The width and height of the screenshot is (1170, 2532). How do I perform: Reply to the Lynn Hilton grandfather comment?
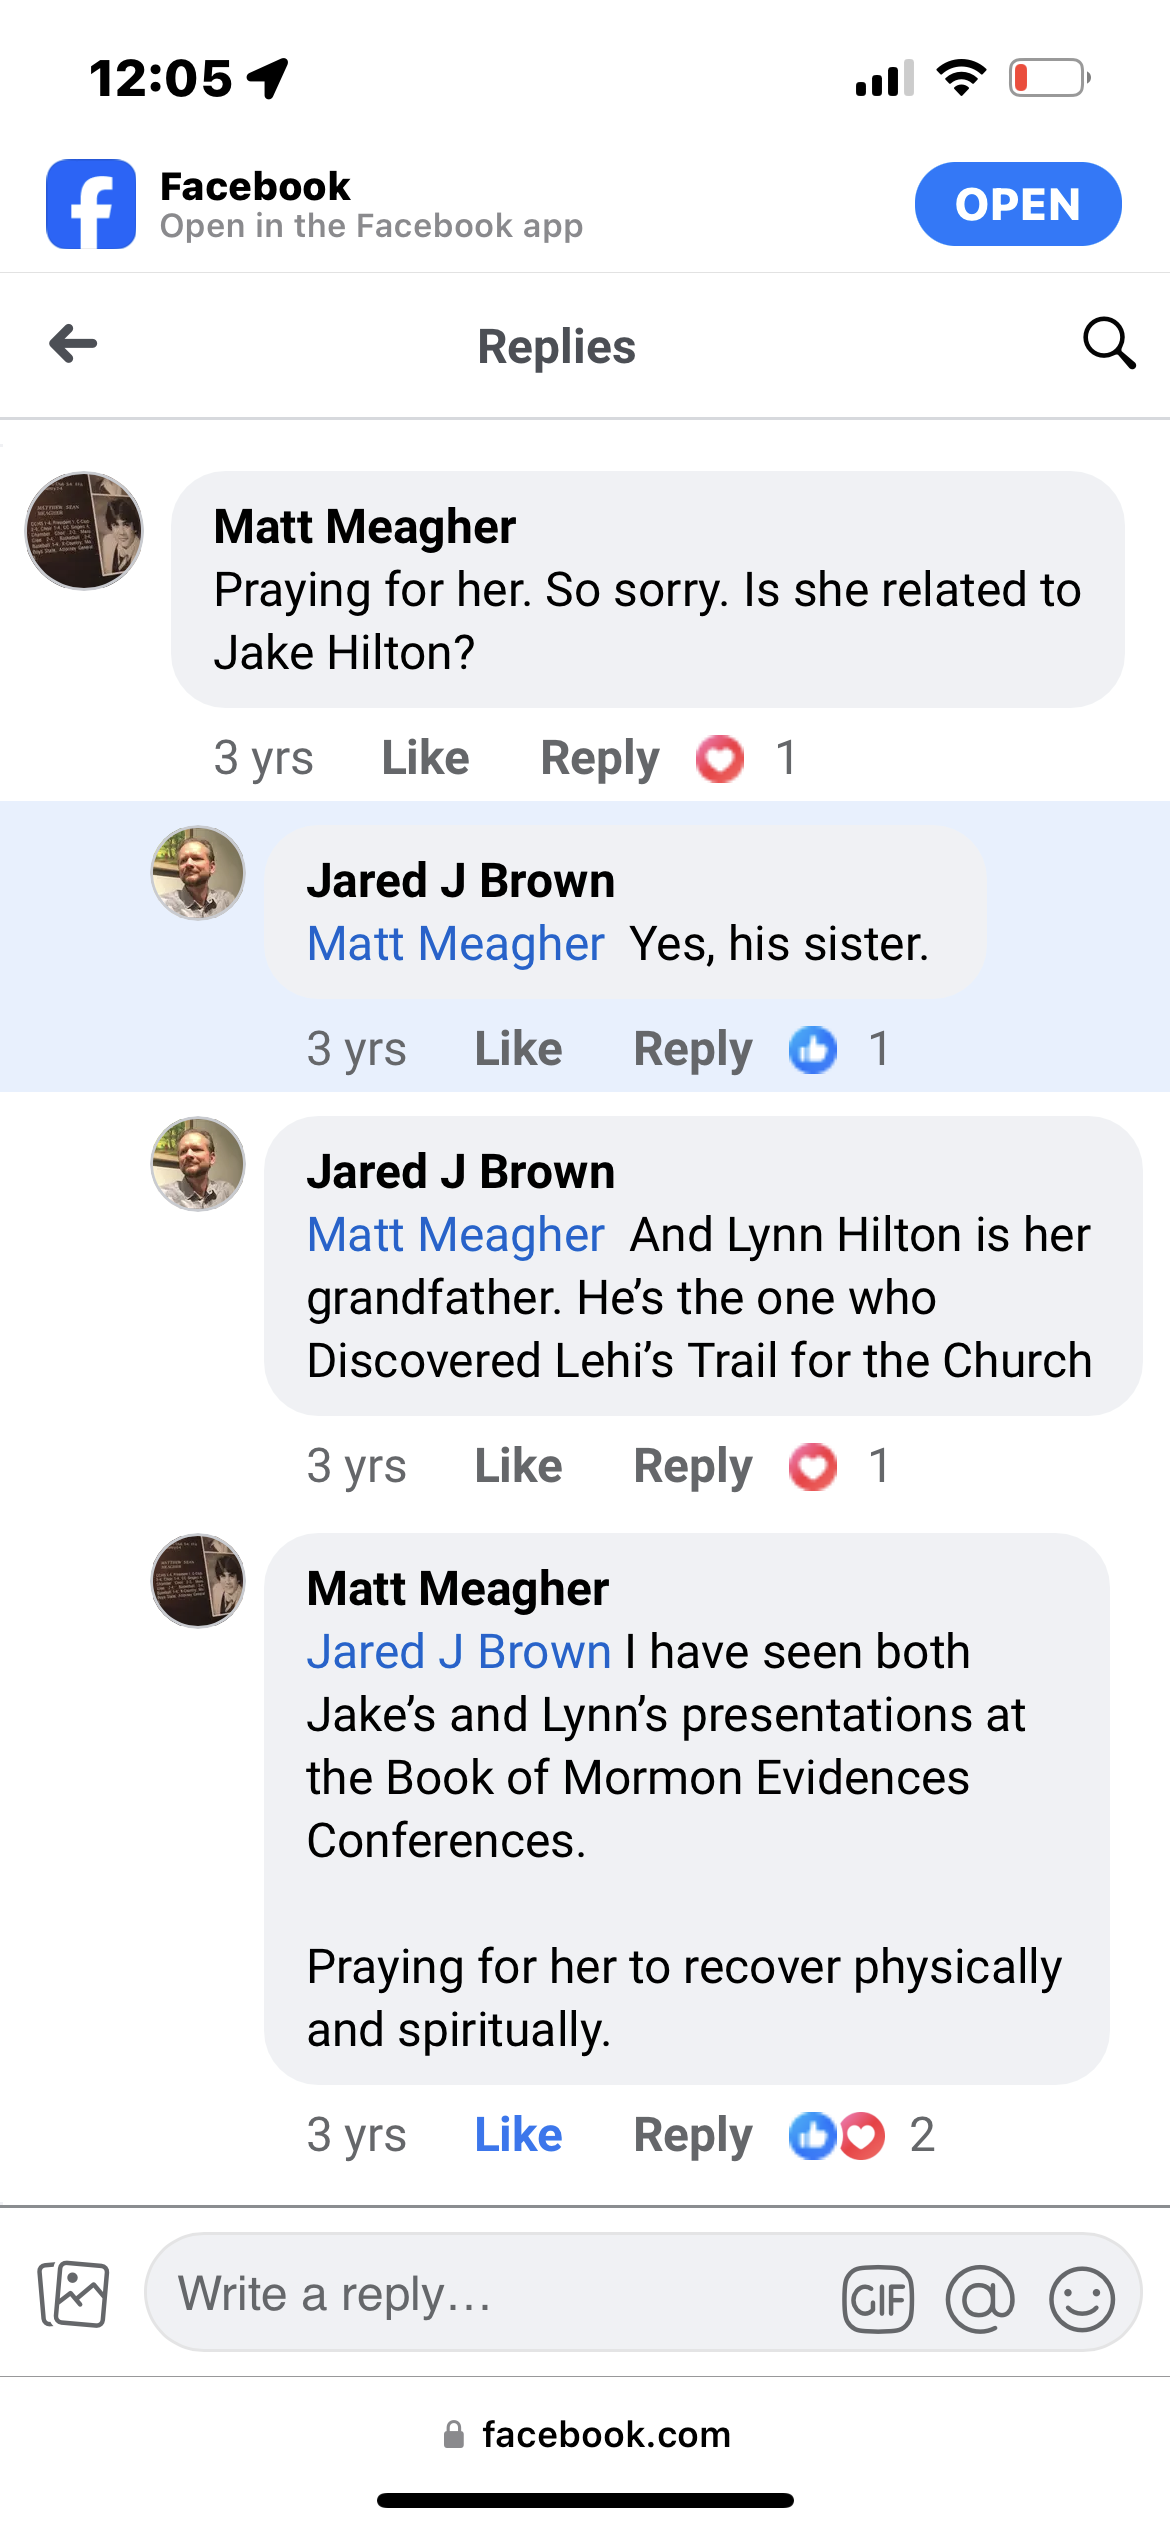[x=692, y=1467]
